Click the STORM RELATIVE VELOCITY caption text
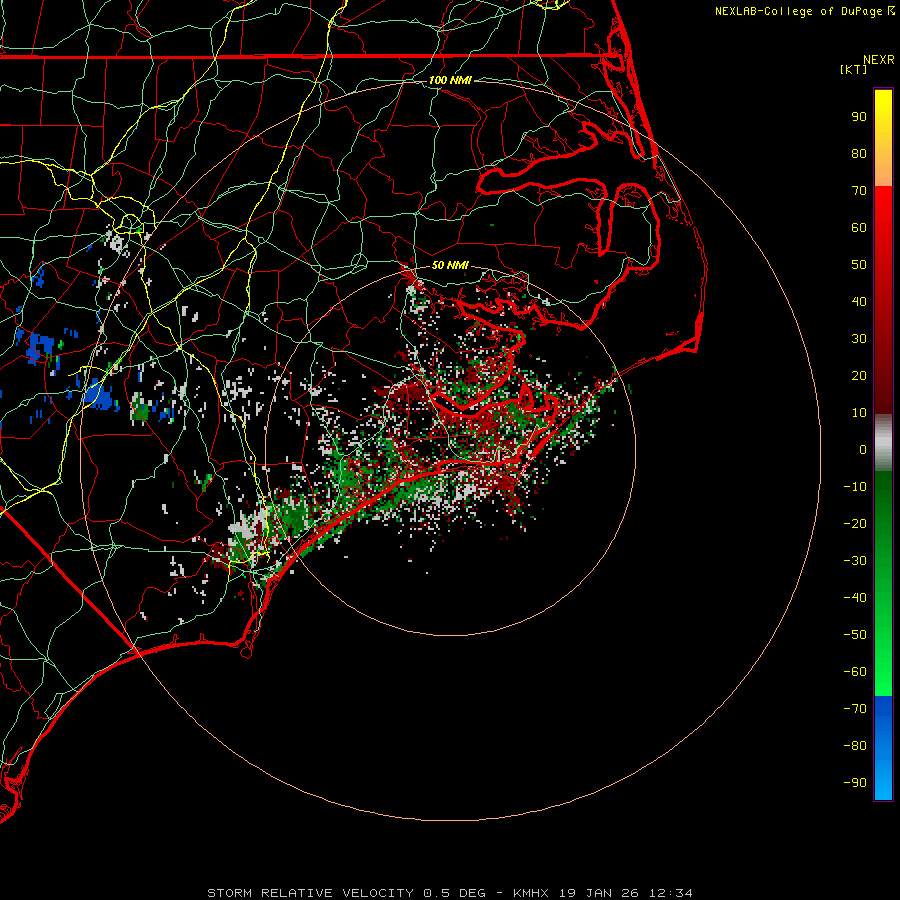900x900 pixels. (310, 893)
